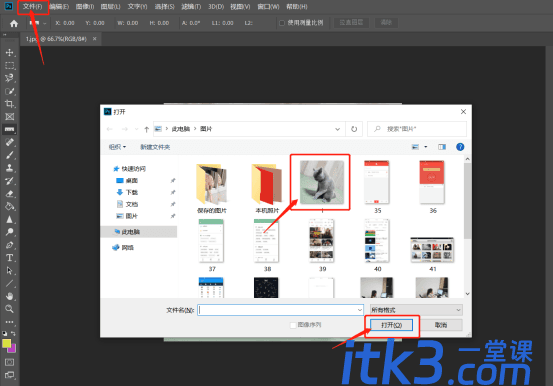Select the History Brush tool
The width and height of the screenshot is (553, 386).
[10, 181]
